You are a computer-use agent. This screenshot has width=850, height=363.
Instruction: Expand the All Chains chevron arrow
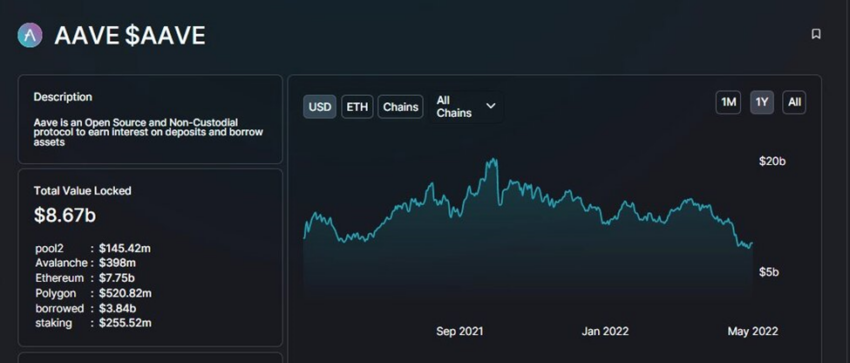pyautogui.click(x=491, y=106)
